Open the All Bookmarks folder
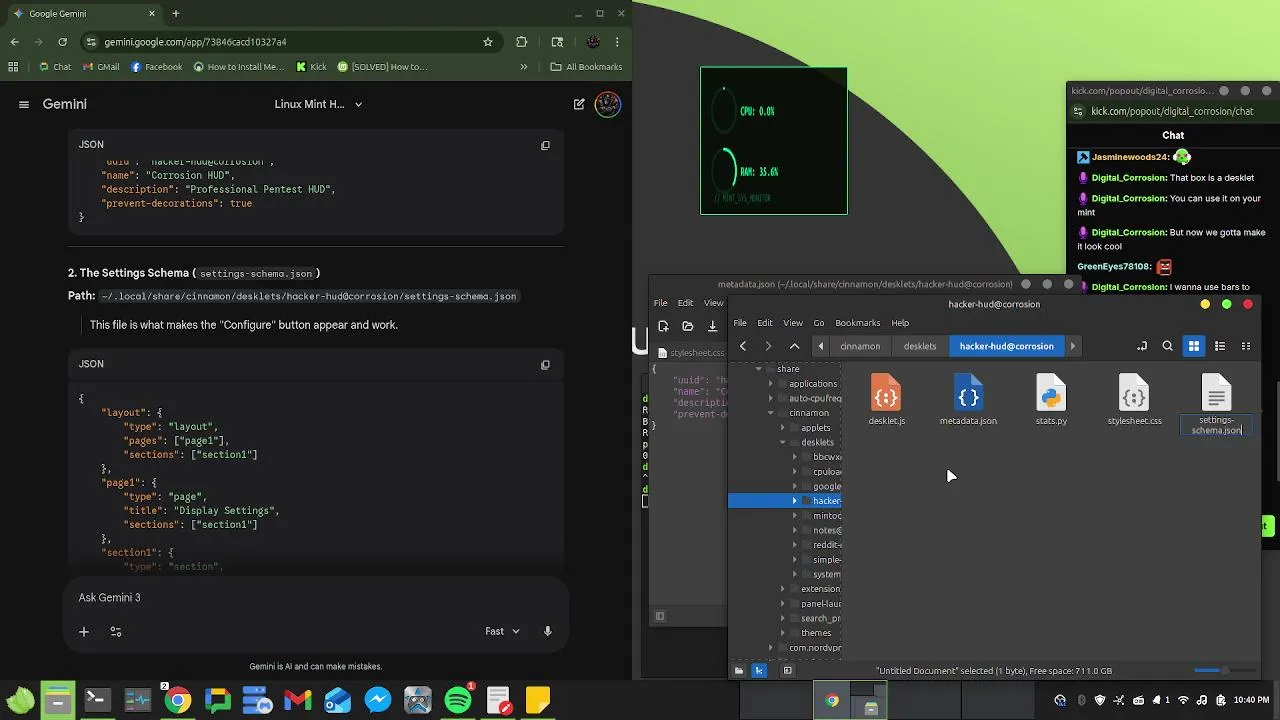Image resolution: width=1280 pixels, height=720 pixels. tap(586, 67)
